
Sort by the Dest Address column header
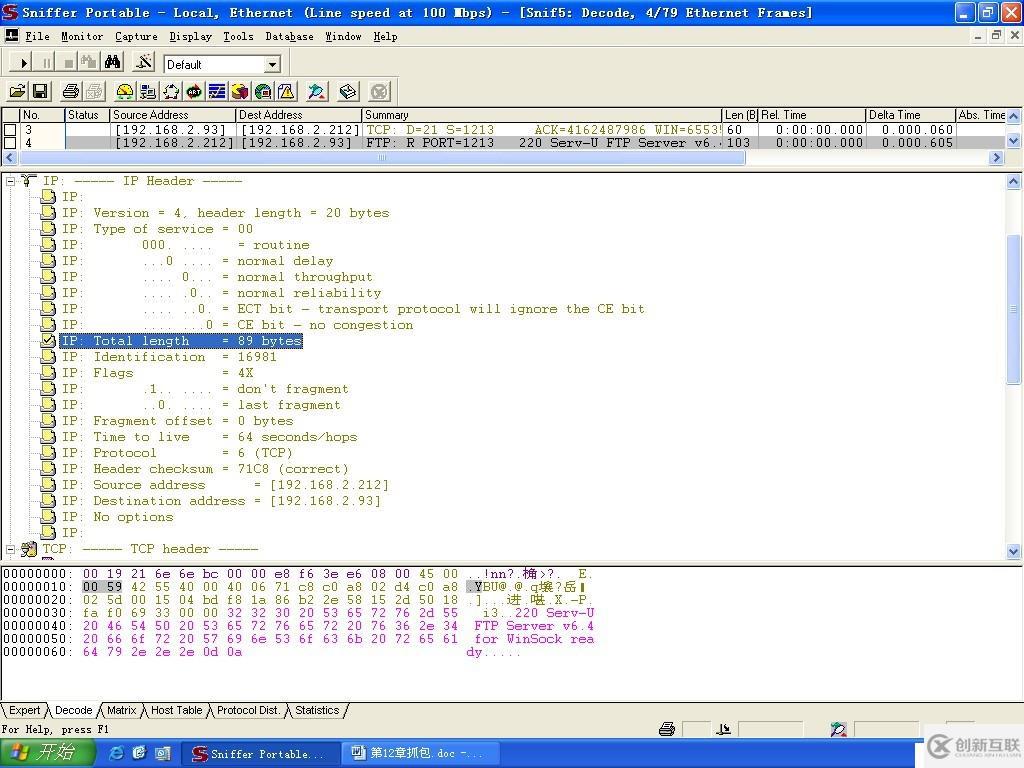pyautogui.click(x=298, y=115)
